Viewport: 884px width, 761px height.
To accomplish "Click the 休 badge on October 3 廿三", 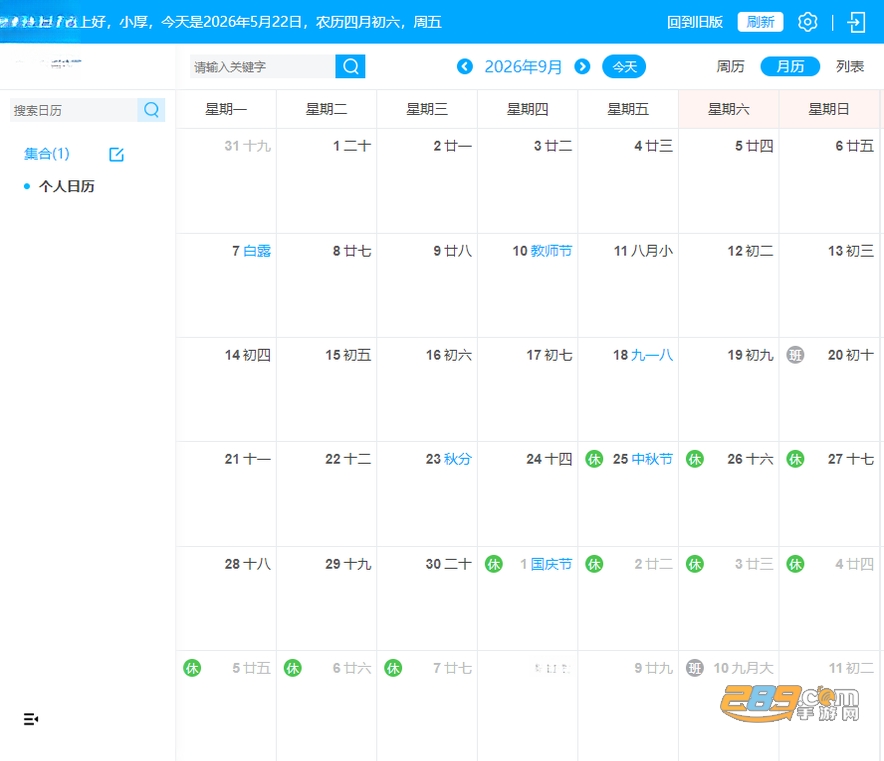I will pos(695,564).
